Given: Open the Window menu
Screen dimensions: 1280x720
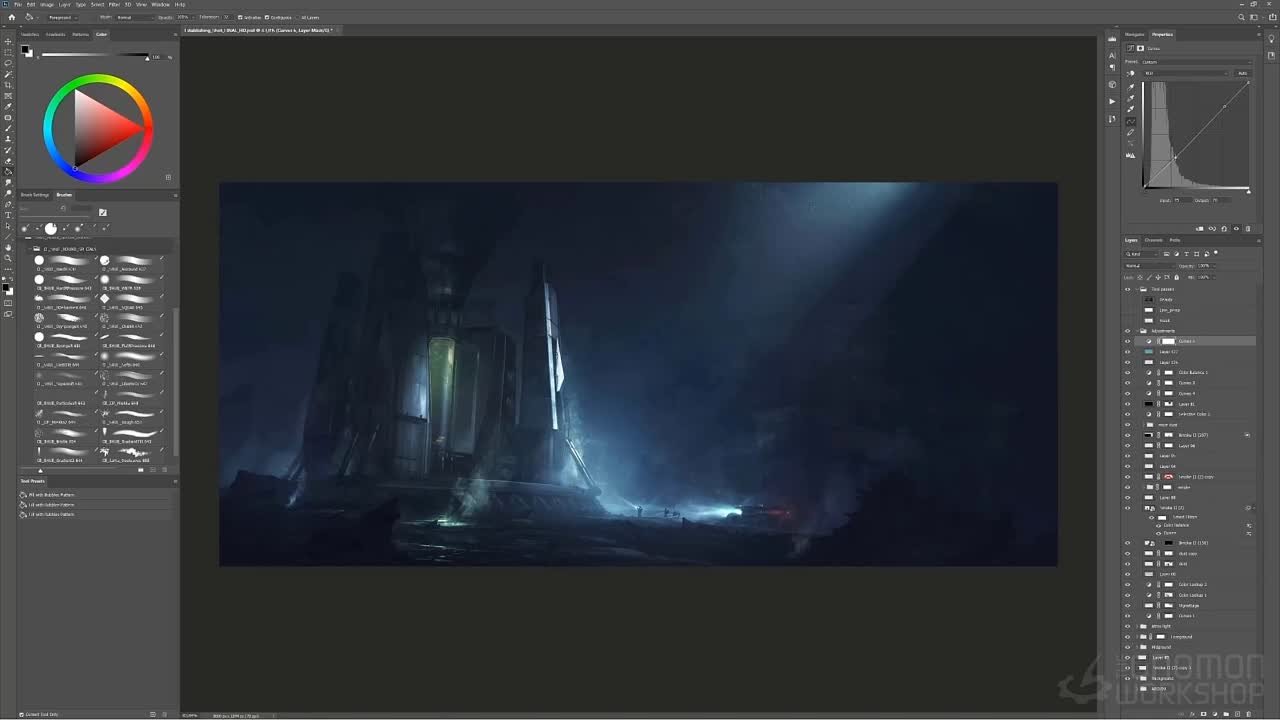Looking at the screenshot, I should coord(160,4).
